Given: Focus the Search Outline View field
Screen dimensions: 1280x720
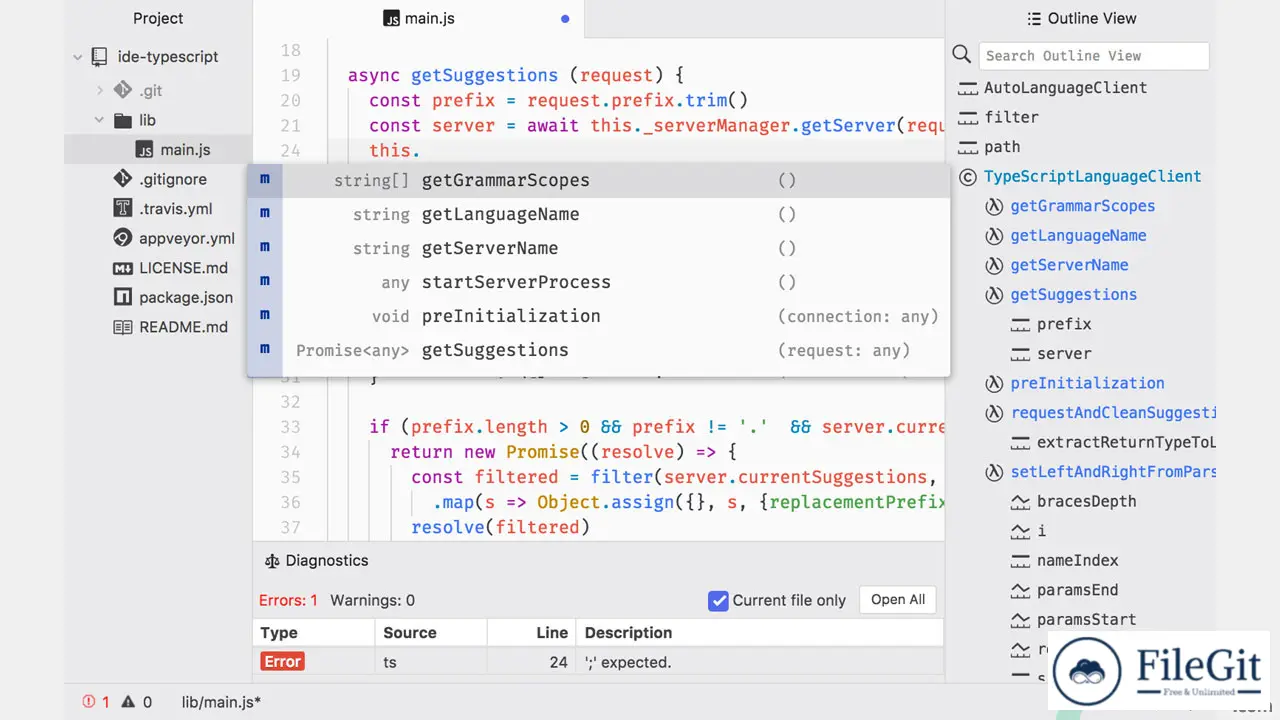Looking at the screenshot, I should (x=1093, y=56).
